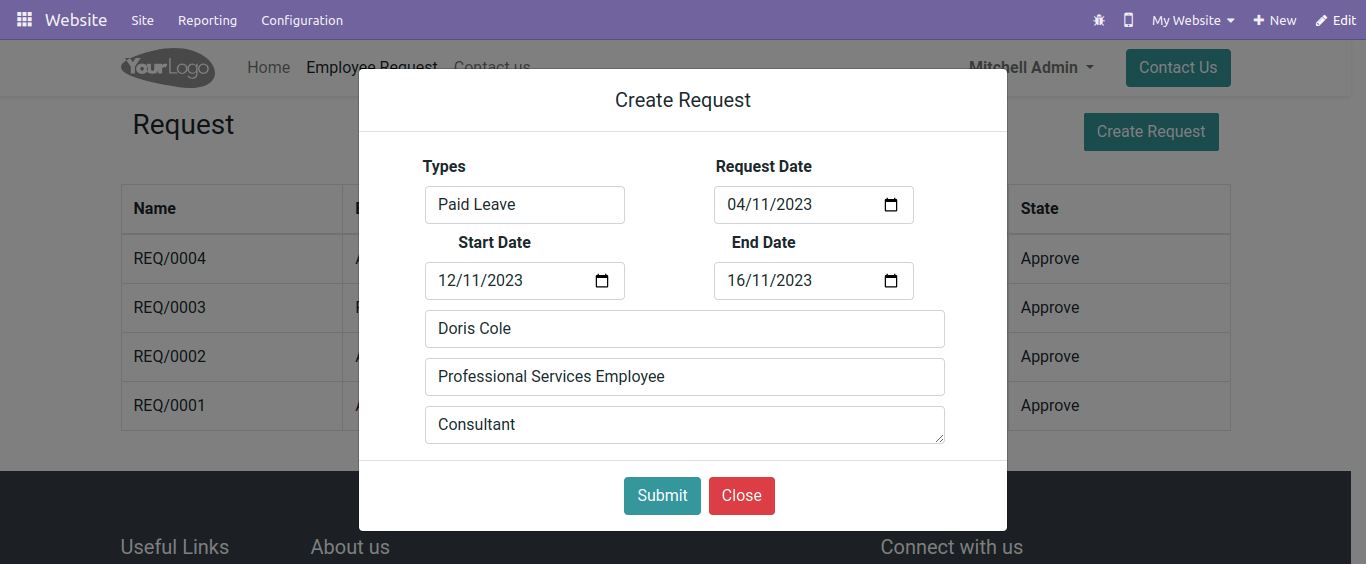Image resolution: width=1366 pixels, height=564 pixels.
Task: Click the plus New icon
Action: [1259, 20]
